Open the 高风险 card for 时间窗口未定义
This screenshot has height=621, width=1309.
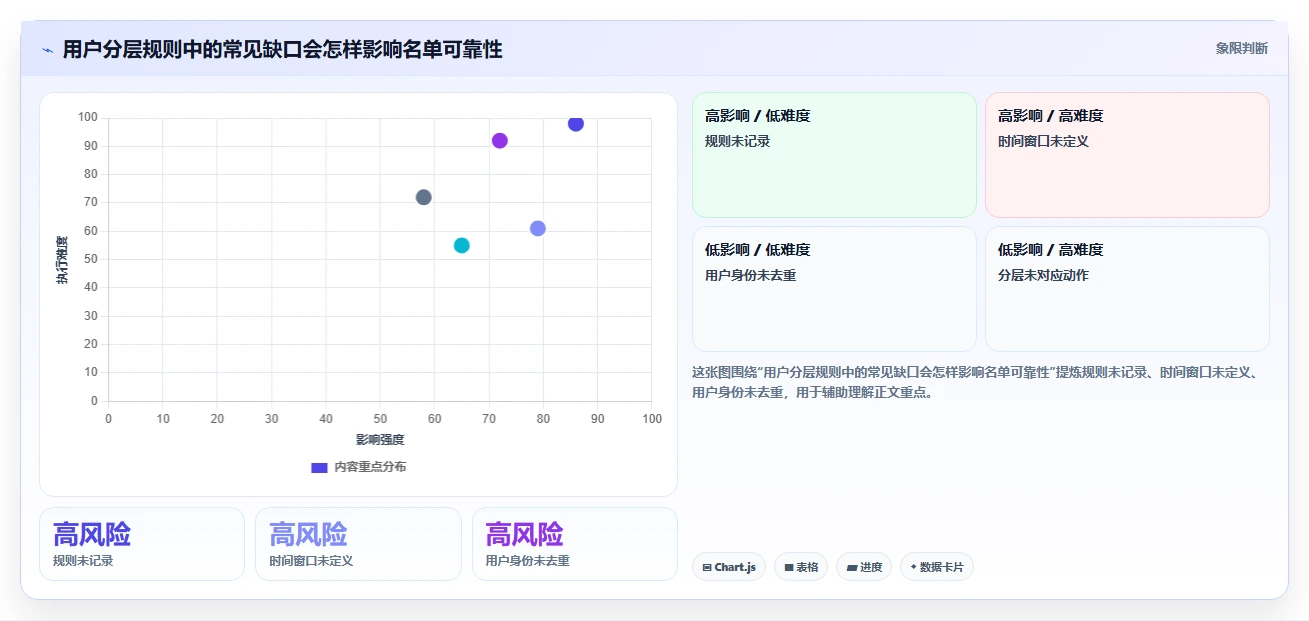click(x=358, y=544)
